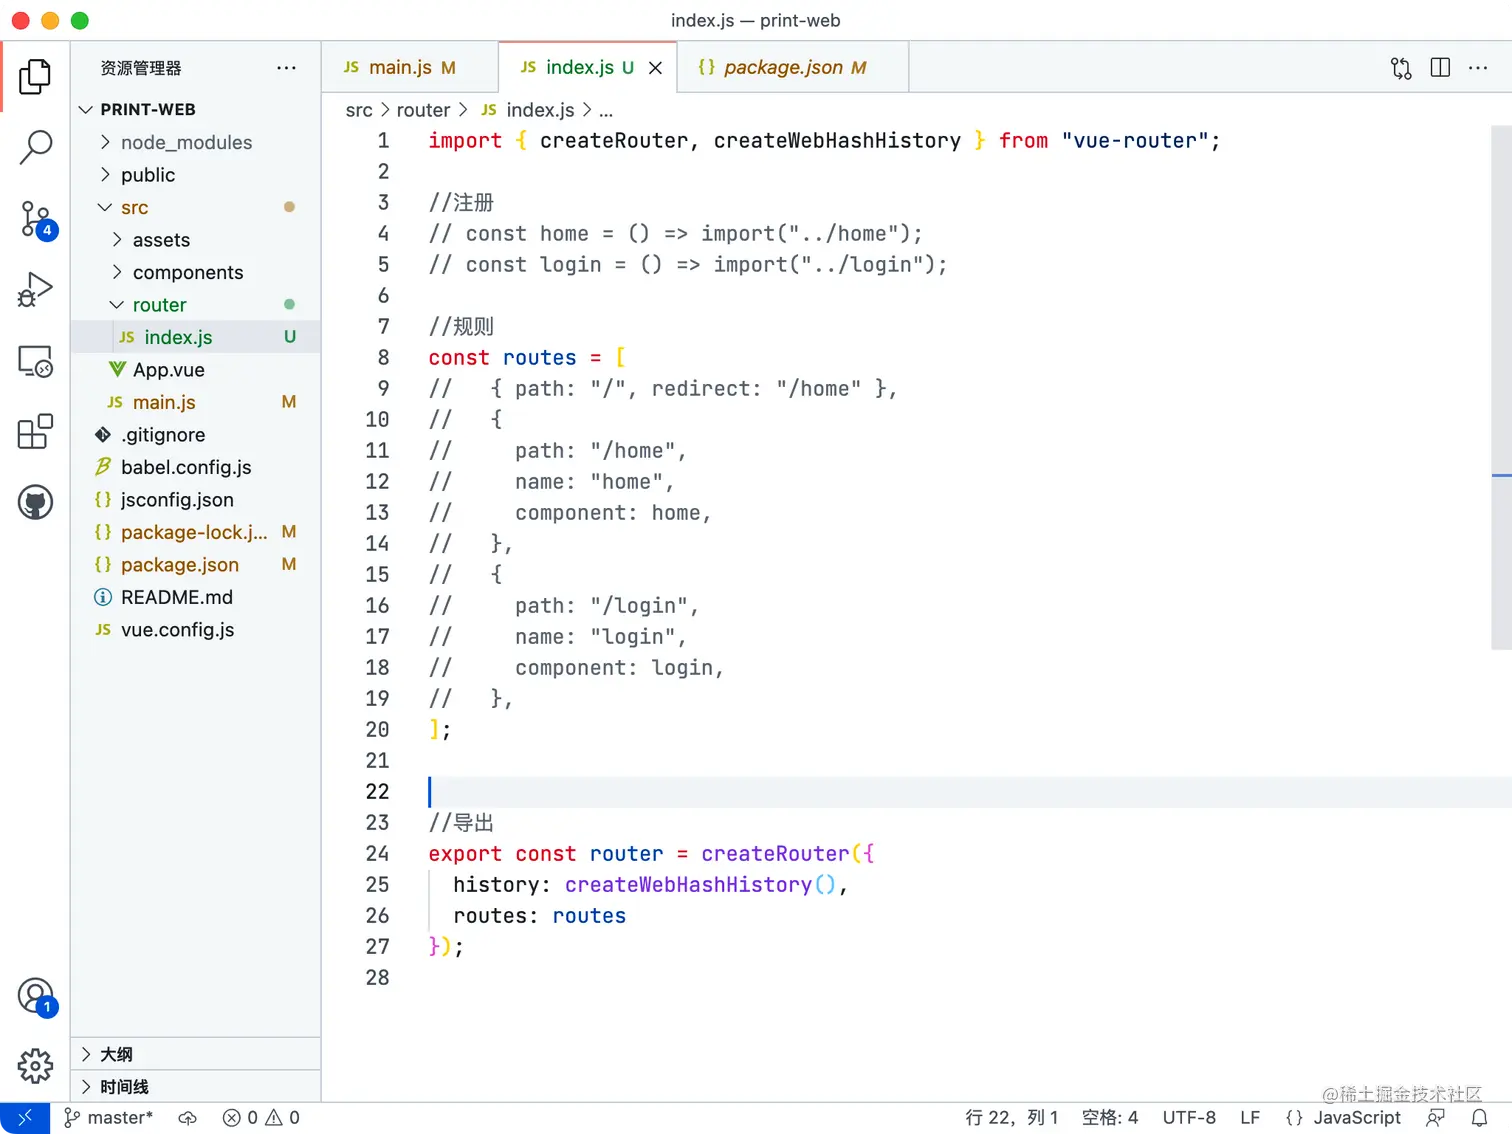Open the Manage settings gear

coord(35,1066)
